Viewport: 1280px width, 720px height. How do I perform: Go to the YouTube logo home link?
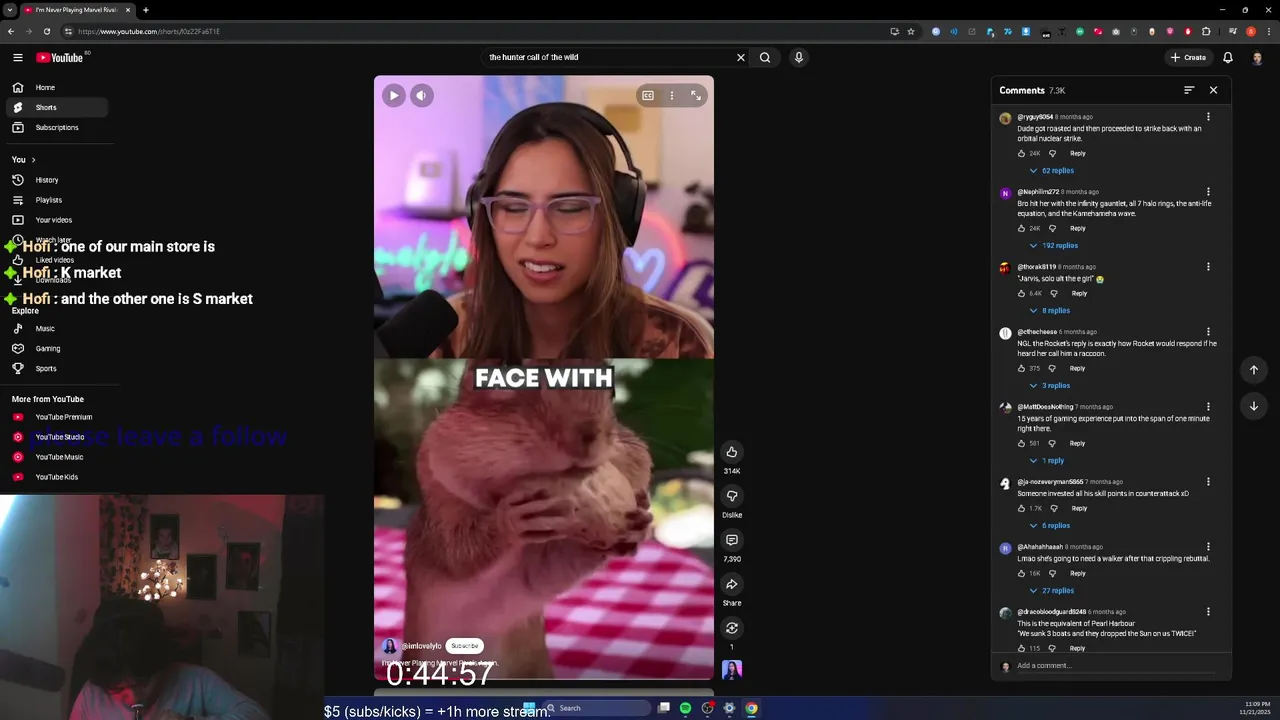pos(59,57)
